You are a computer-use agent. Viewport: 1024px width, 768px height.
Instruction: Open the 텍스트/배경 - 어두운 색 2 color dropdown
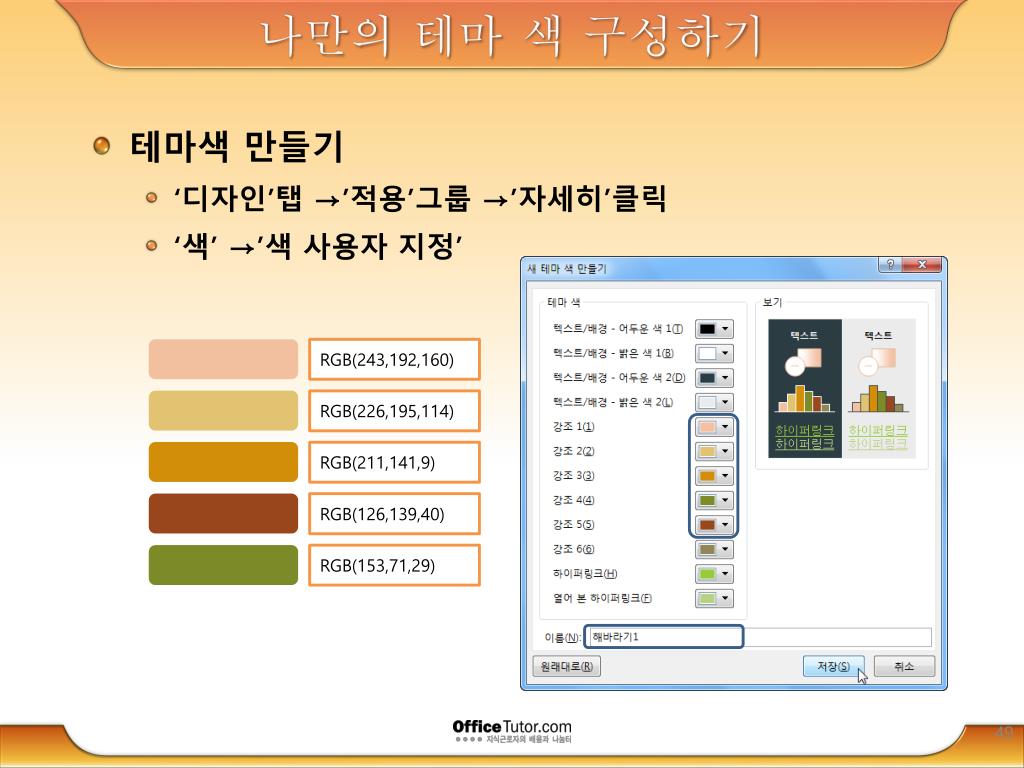(714, 377)
